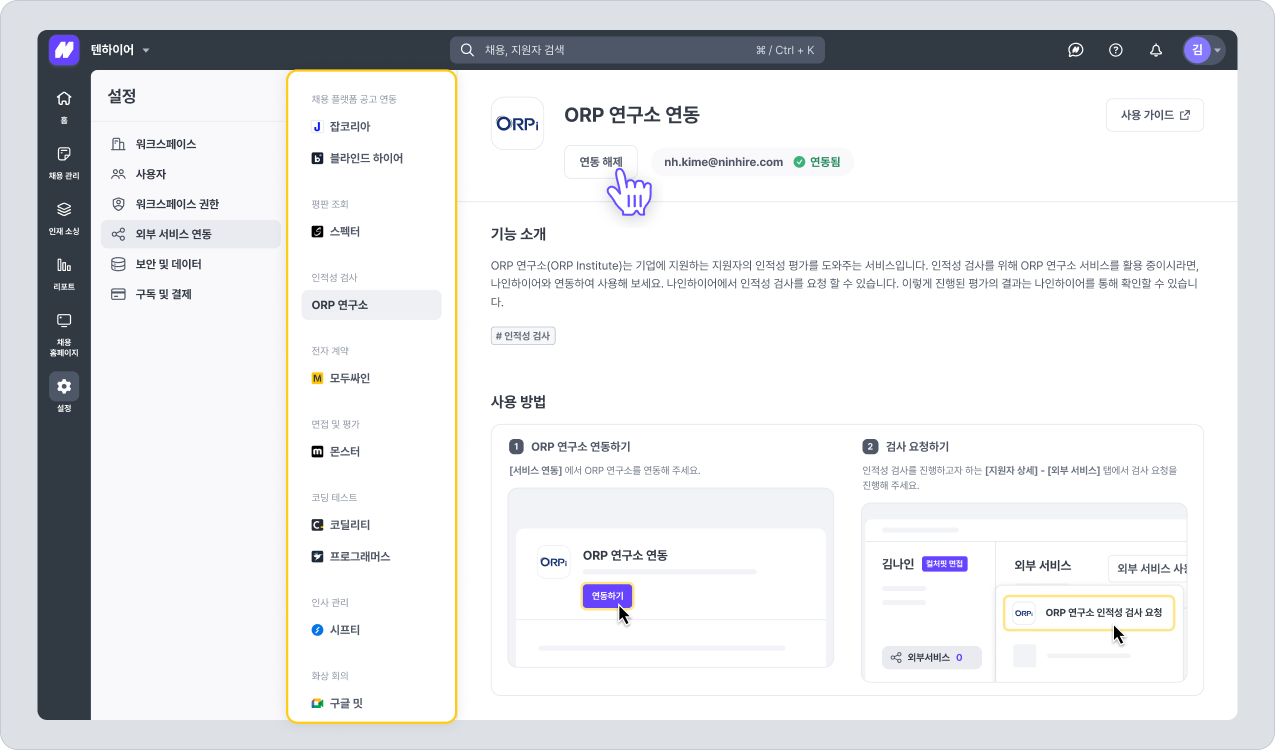
Task: Open the Ninehire logo home icon
Action: coord(64,50)
